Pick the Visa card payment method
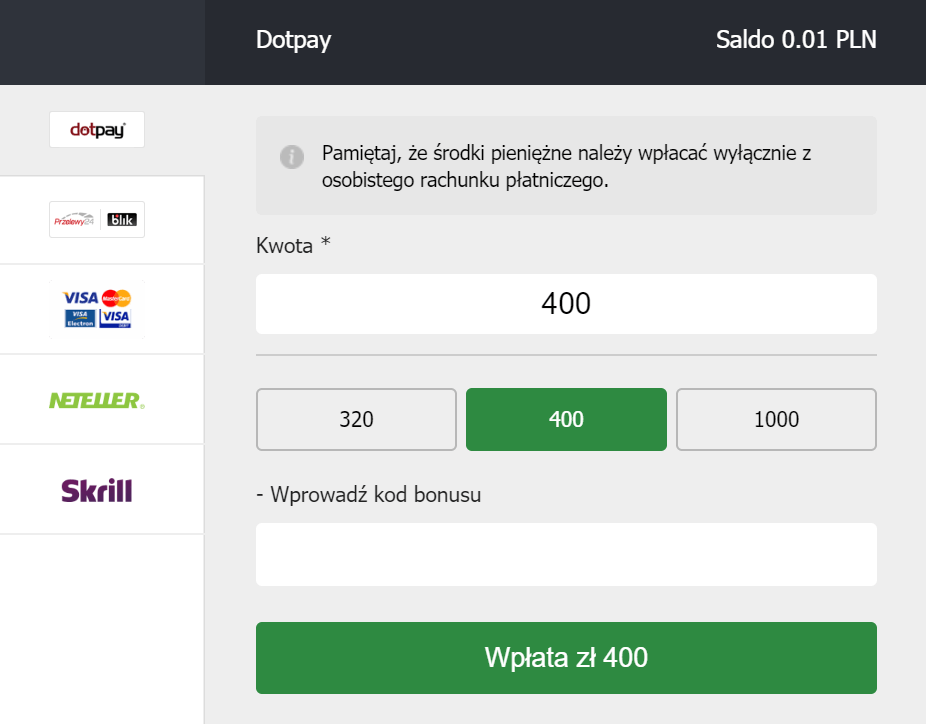Viewport: 926px width, 724px height. [x=79, y=297]
